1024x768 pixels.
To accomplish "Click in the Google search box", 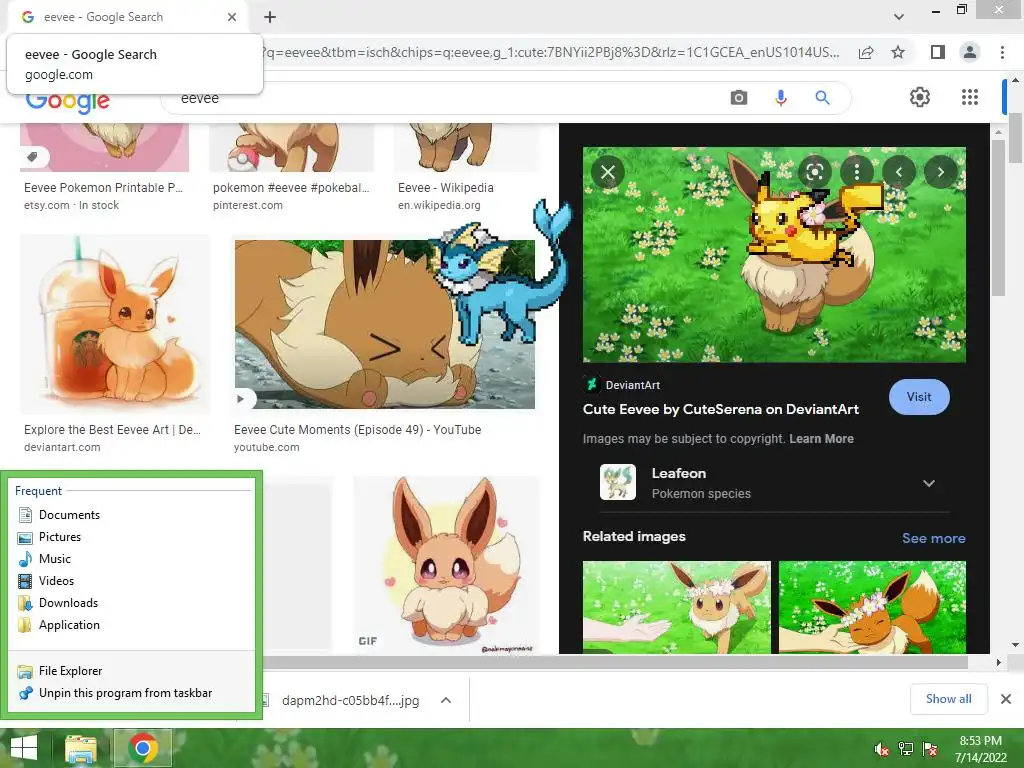I will point(444,98).
